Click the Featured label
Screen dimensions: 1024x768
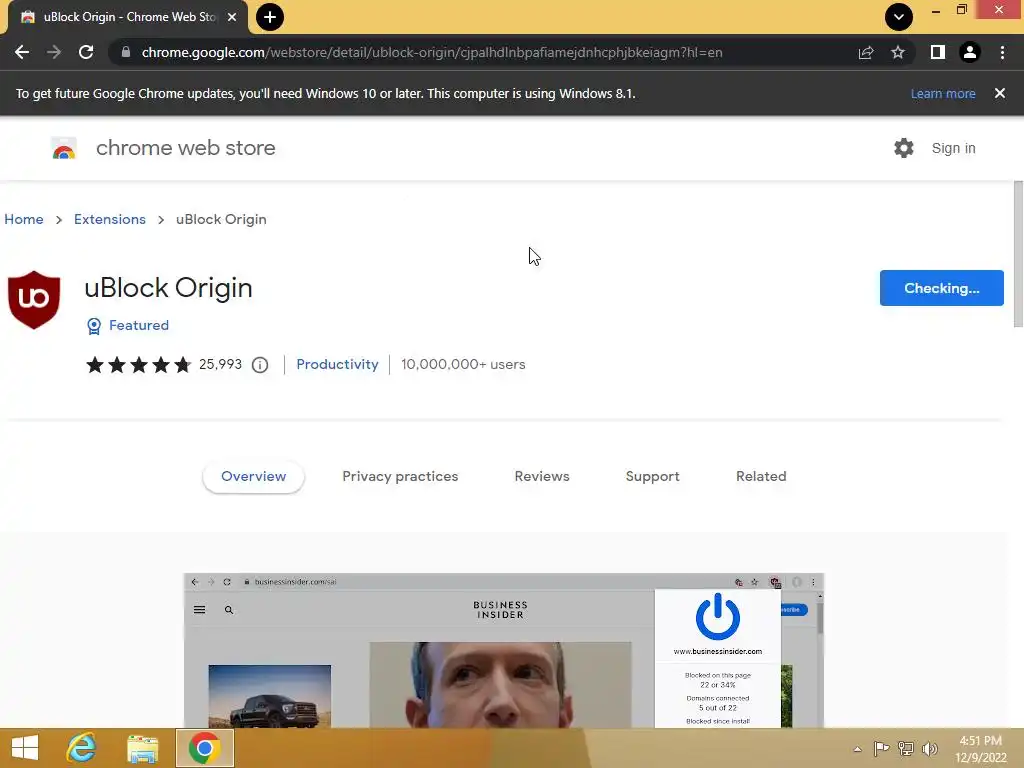pos(138,325)
